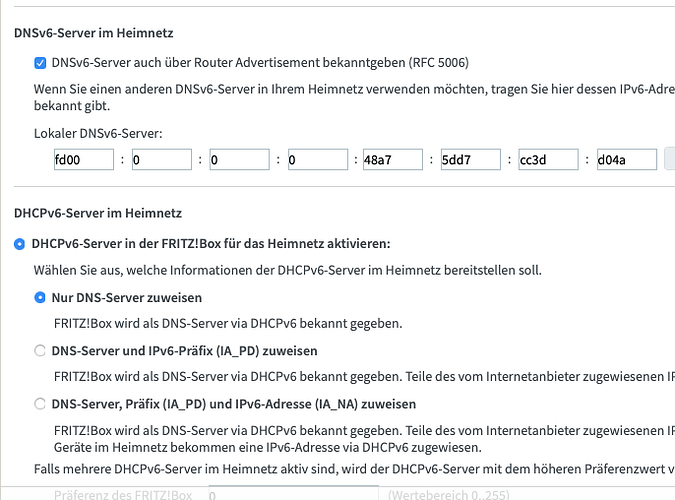Focus the fourth IPv6 block field containing 0
This screenshot has width=675, height=500.
318,160
